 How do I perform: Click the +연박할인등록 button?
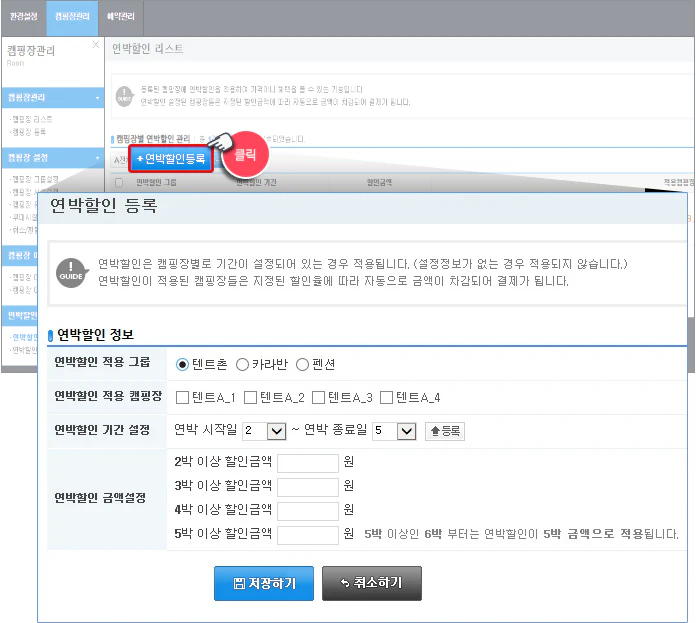(x=171, y=158)
